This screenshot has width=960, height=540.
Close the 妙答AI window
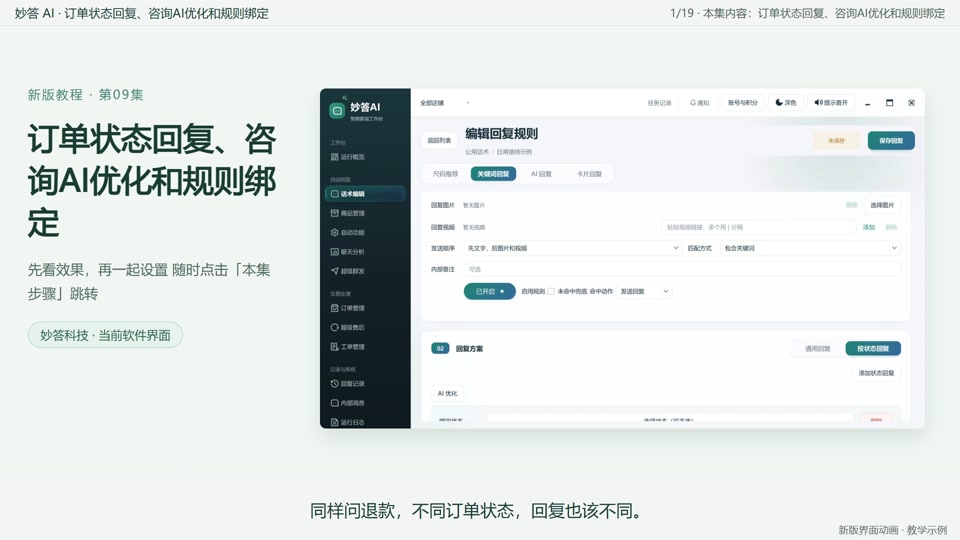(911, 103)
